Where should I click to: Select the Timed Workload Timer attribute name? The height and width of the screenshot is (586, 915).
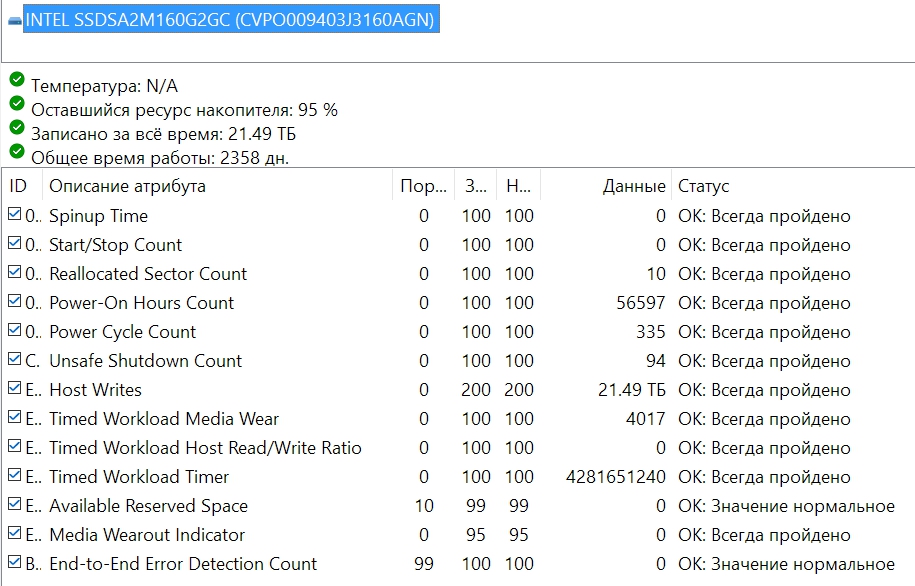(x=139, y=477)
